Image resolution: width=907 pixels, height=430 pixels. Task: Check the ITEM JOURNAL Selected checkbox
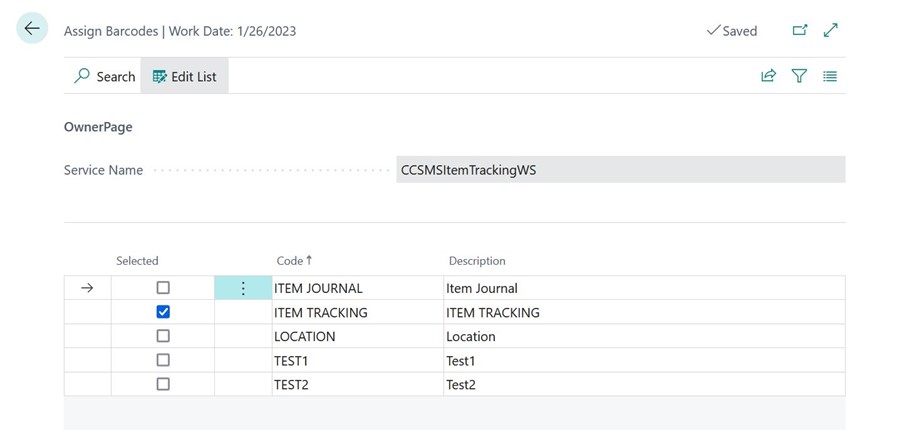pos(163,288)
